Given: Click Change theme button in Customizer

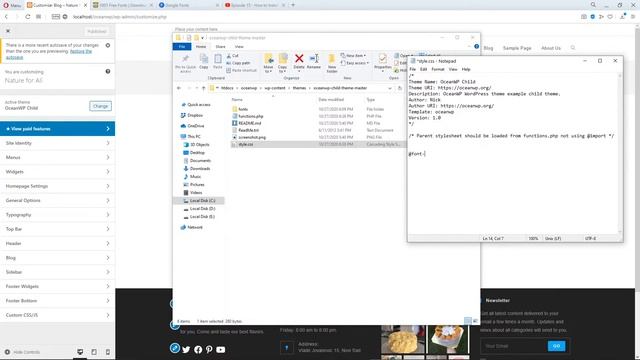Looking at the screenshot, I should coord(100,106).
